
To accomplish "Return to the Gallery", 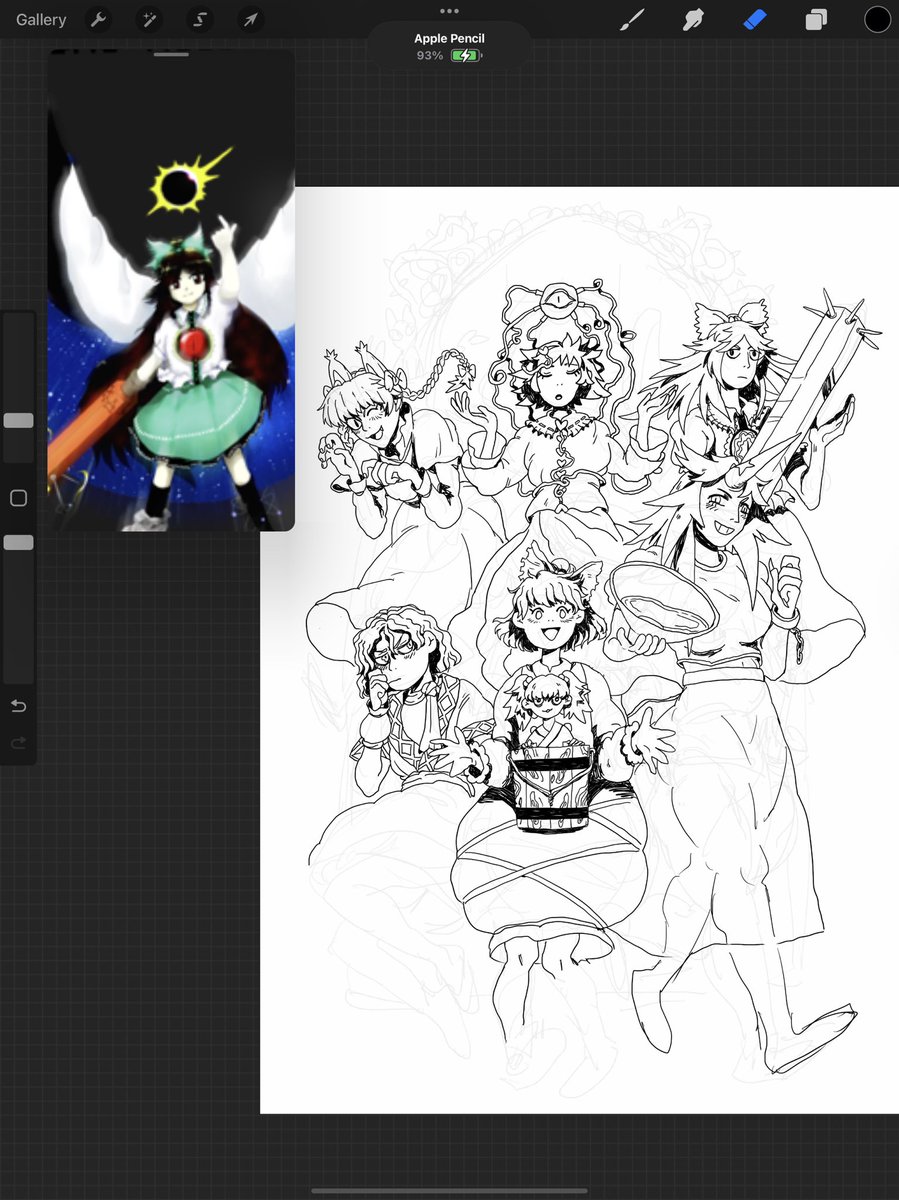I will (41, 19).
